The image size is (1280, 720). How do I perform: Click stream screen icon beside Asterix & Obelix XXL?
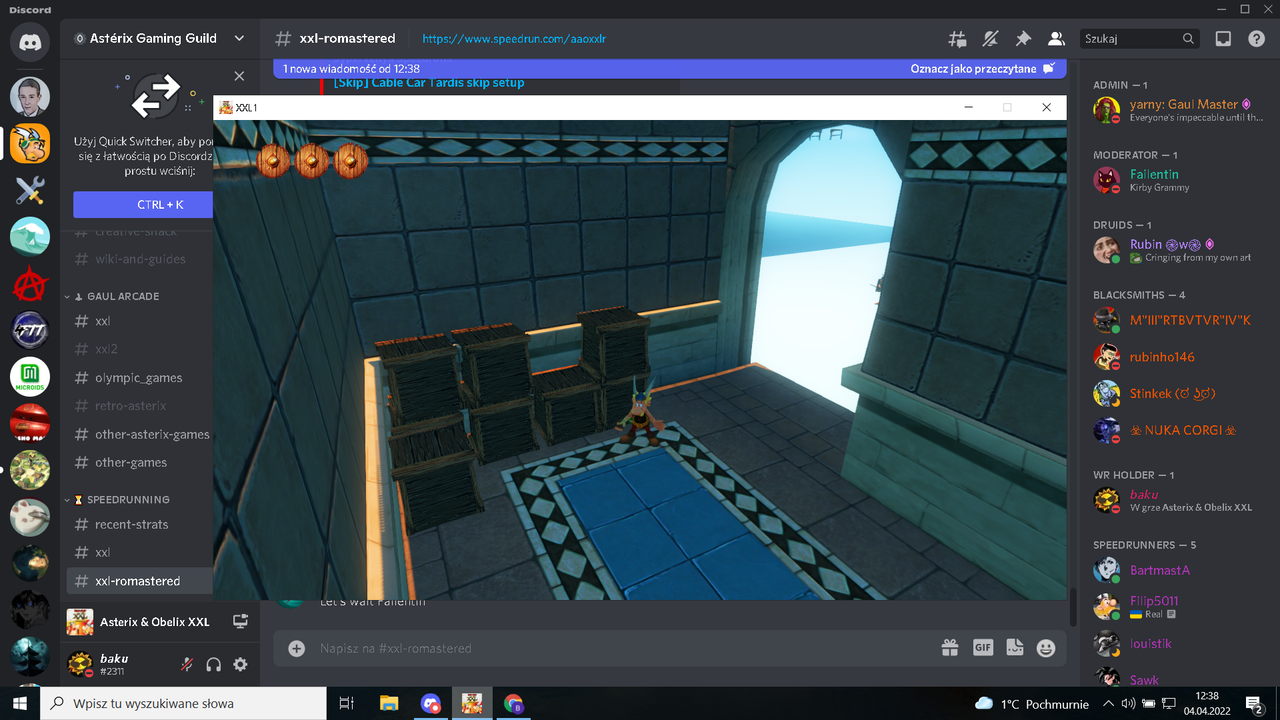click(x=240, y=621)
